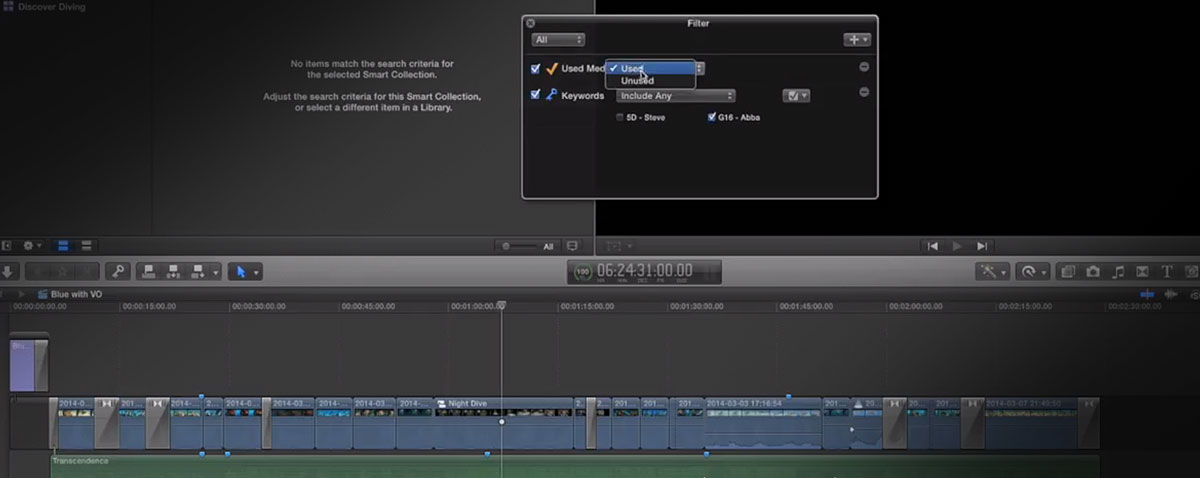Screen dimensions: 1200x478
Task: Select the Discover Diving library title
Action: tap(51, 7)
